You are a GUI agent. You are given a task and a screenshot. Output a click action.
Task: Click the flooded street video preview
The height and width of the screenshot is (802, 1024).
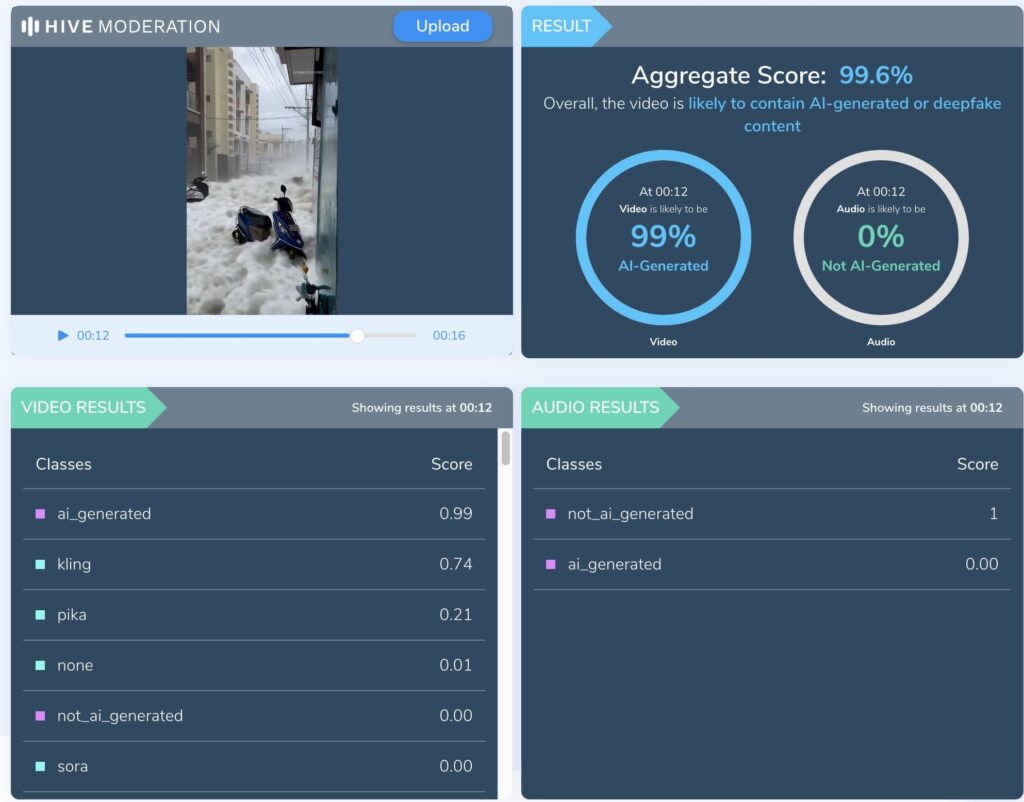262,180
